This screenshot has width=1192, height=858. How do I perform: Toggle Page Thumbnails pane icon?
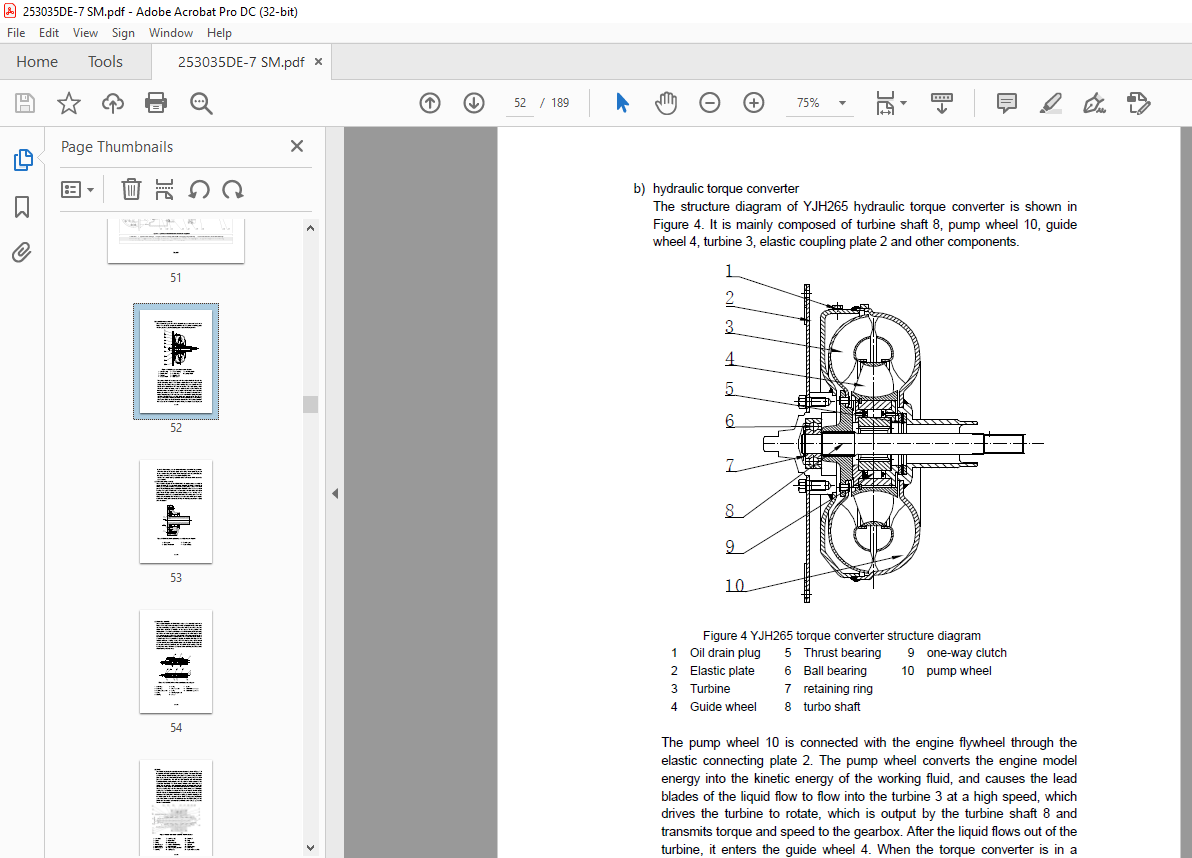(23, 160)
